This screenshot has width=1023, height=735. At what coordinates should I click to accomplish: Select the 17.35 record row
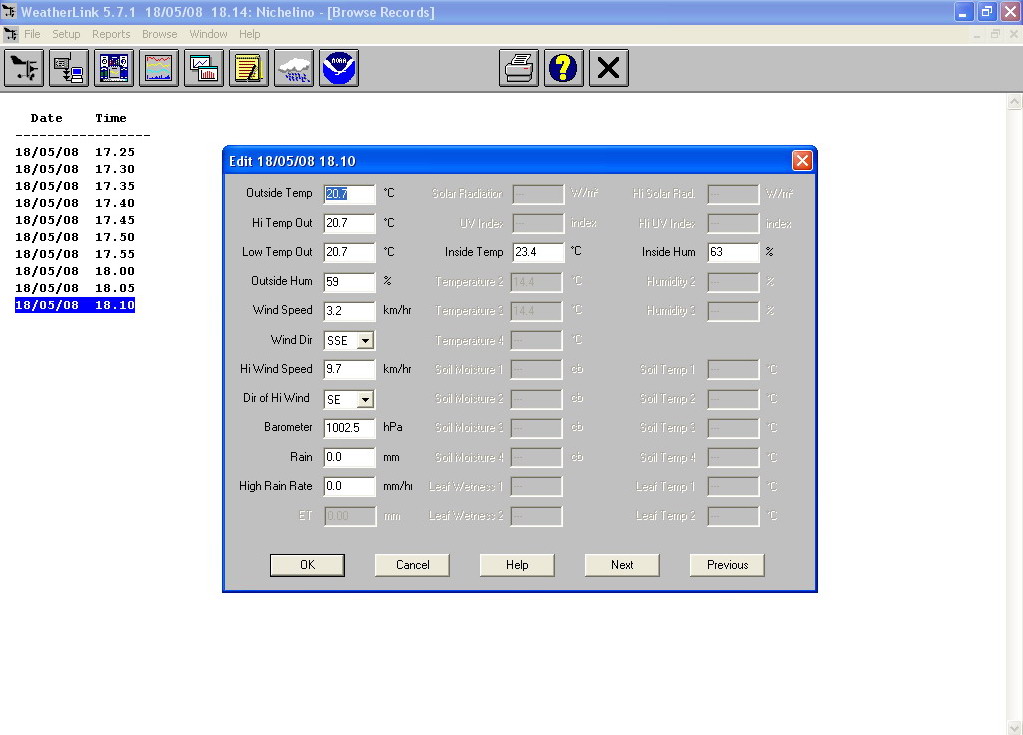click(75, 186)
